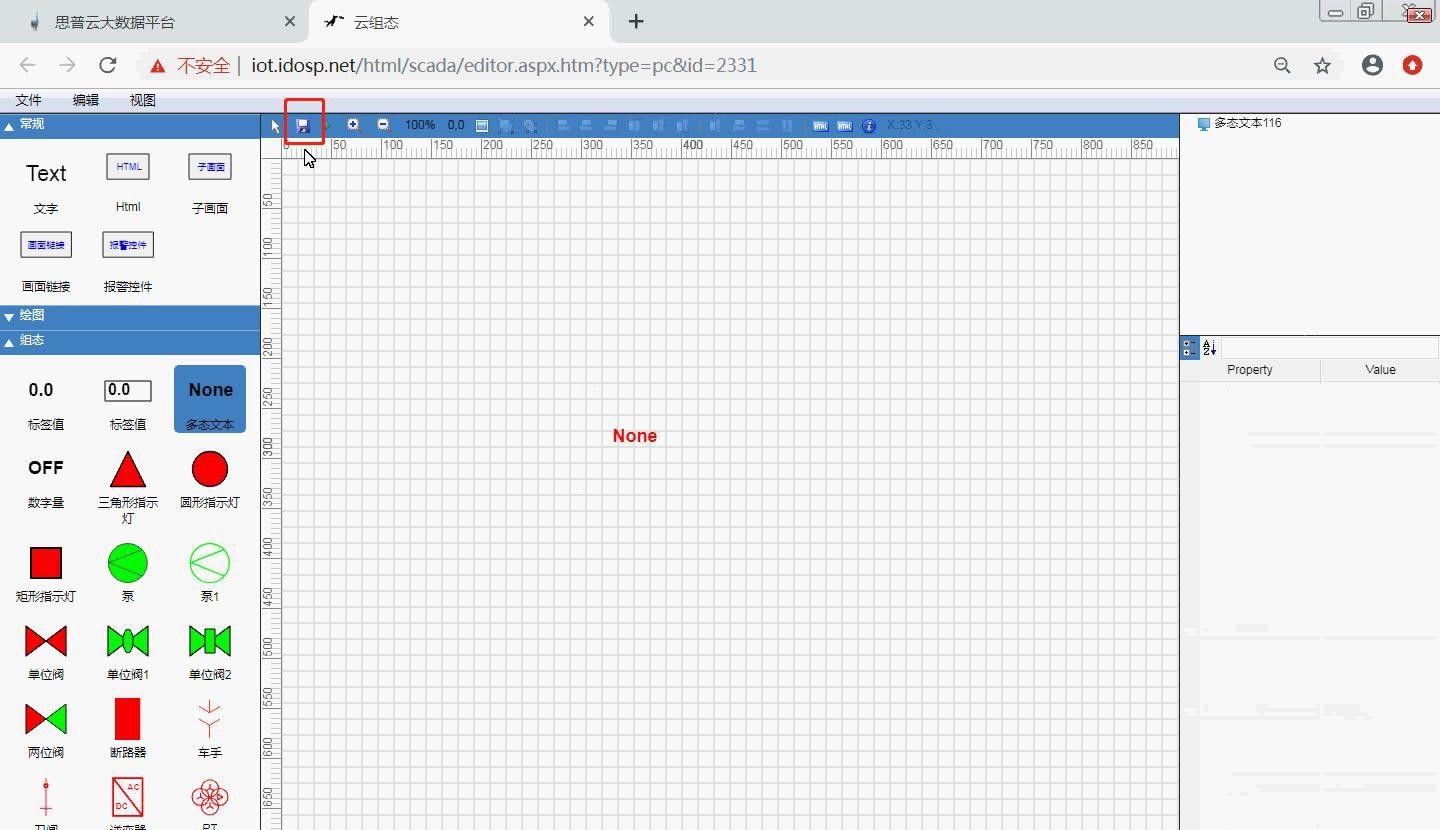Select the pointer arrow tool
This screenshot has width=1440, height=830.
tap(275, 126)
